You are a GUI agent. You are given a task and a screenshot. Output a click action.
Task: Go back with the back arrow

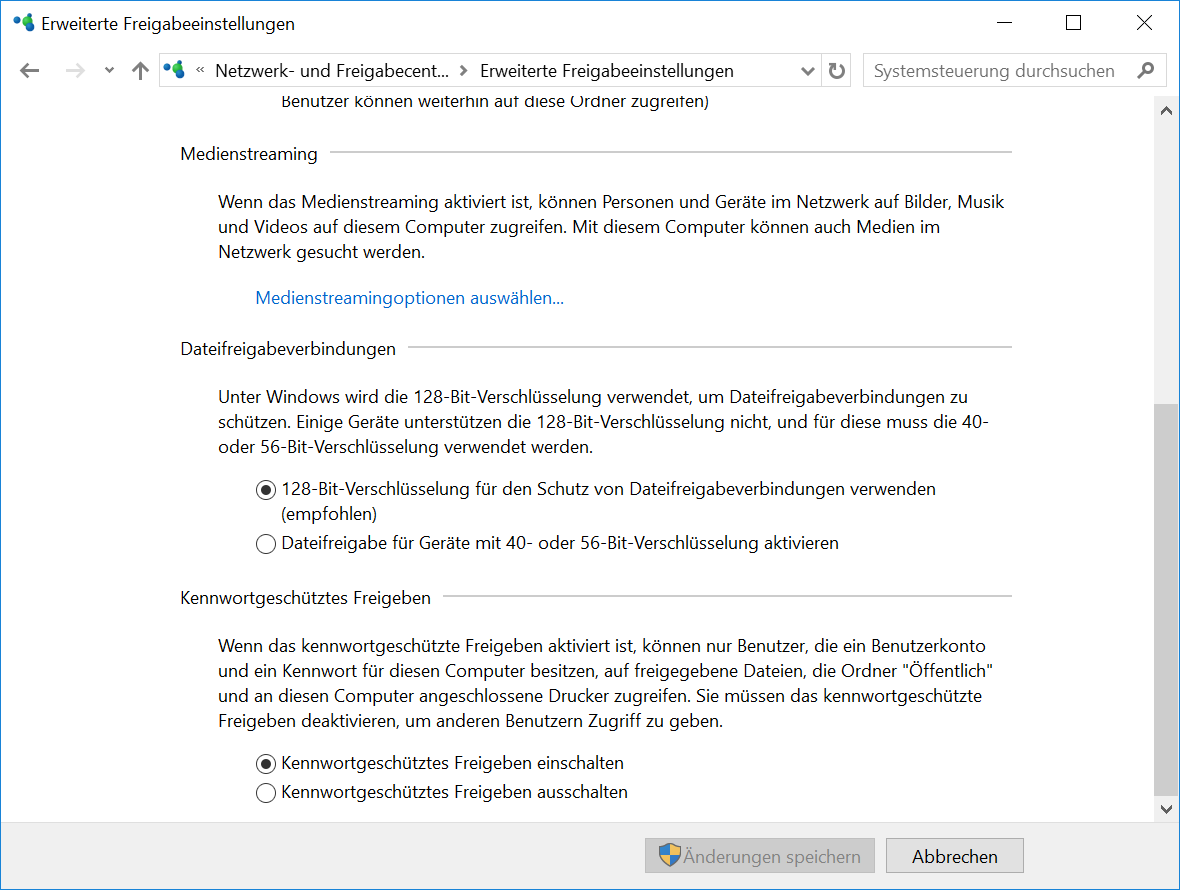pyautogui.click(x=29, y=71)
